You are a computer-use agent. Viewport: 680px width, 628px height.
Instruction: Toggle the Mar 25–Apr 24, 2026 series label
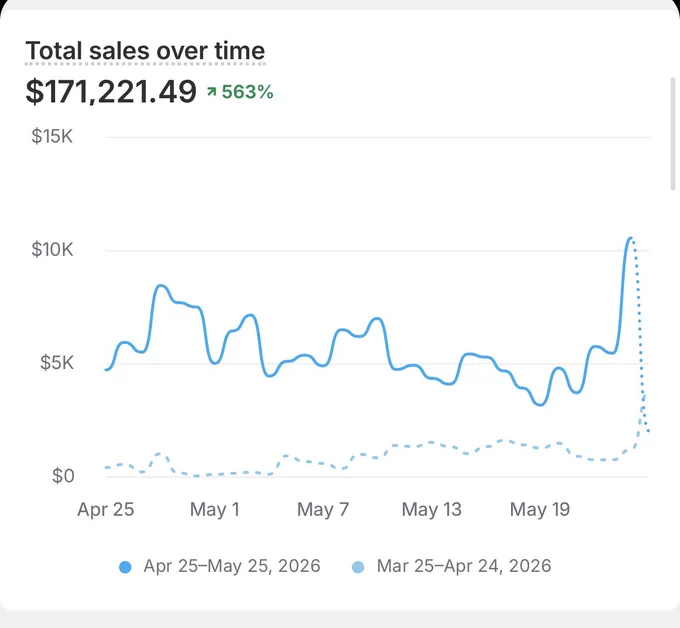(x=464, y=566)
